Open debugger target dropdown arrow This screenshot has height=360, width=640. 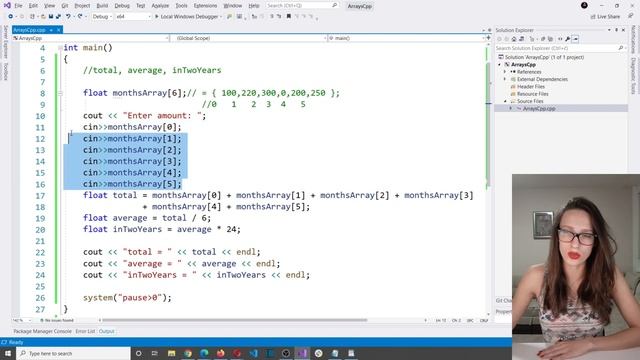221,17
